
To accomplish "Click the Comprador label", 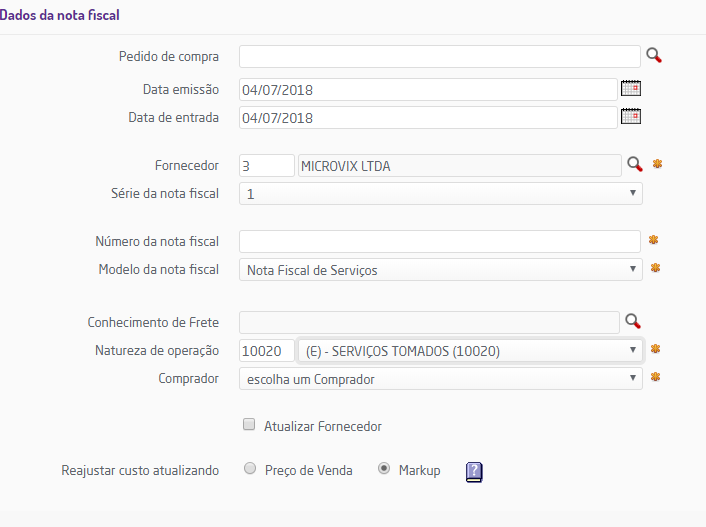I will (189, 378).
